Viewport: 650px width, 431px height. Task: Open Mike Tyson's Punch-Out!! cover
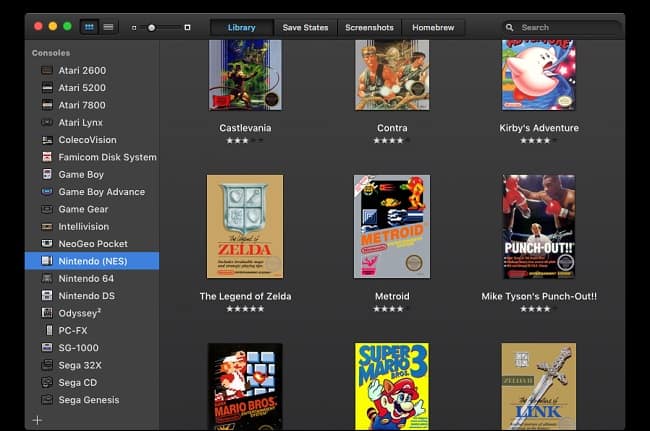(539, 227)
